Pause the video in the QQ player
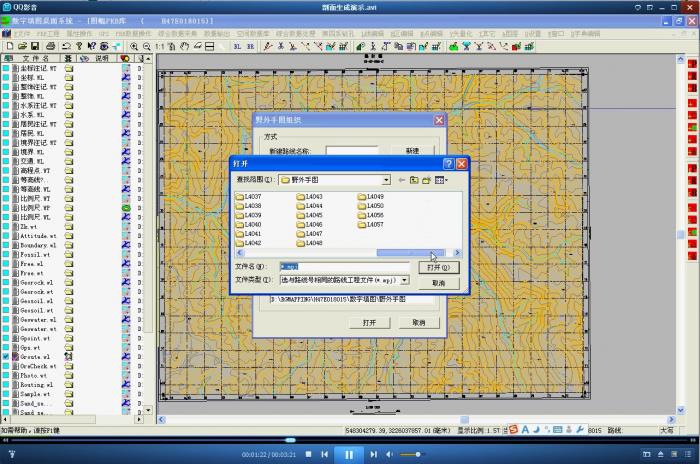Screen dimensions: 700x464 (x=349, y=454)
